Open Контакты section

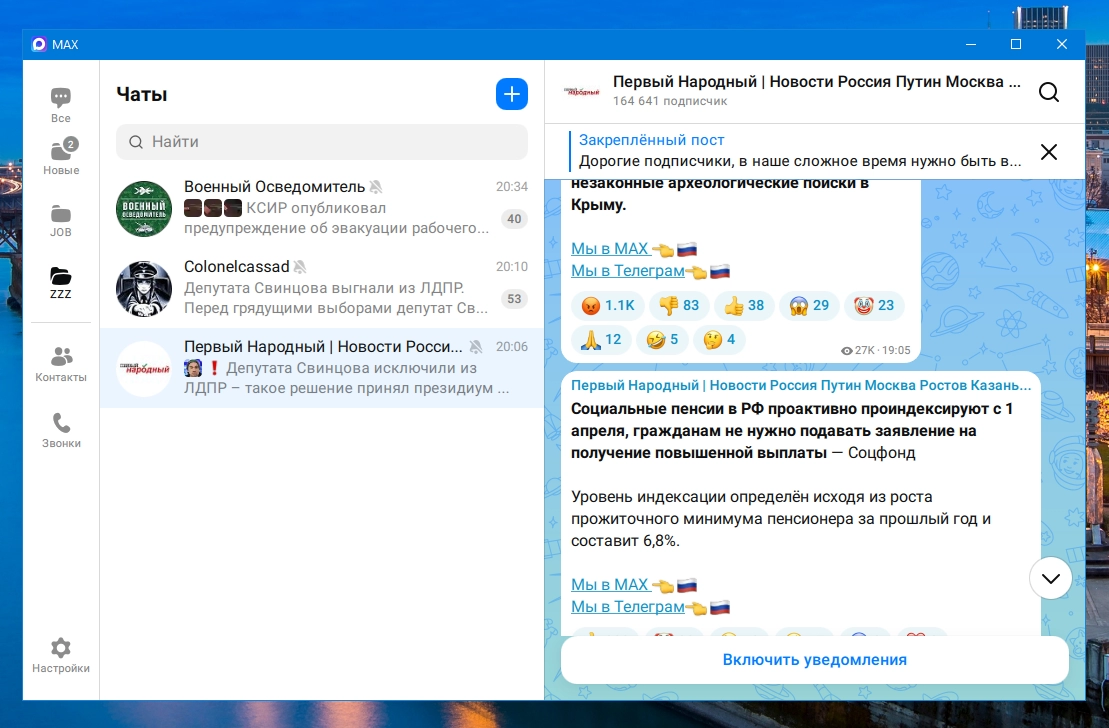tap(61, 364)
